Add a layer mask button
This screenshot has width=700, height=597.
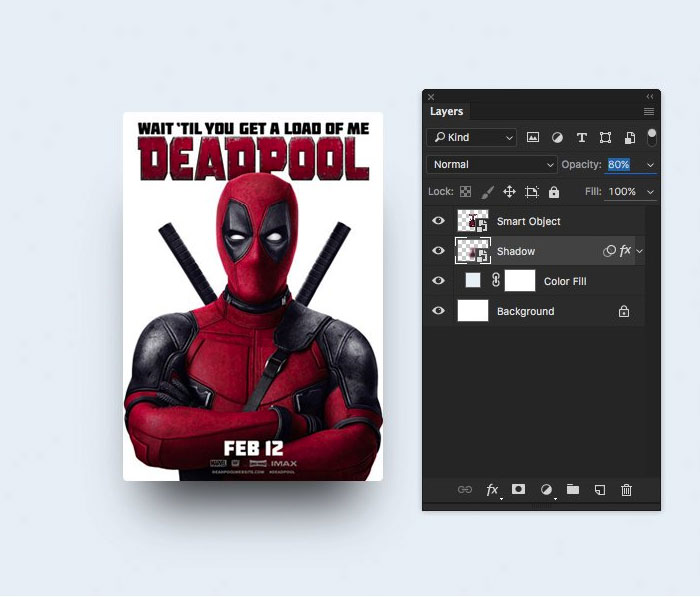pos(518,489)
